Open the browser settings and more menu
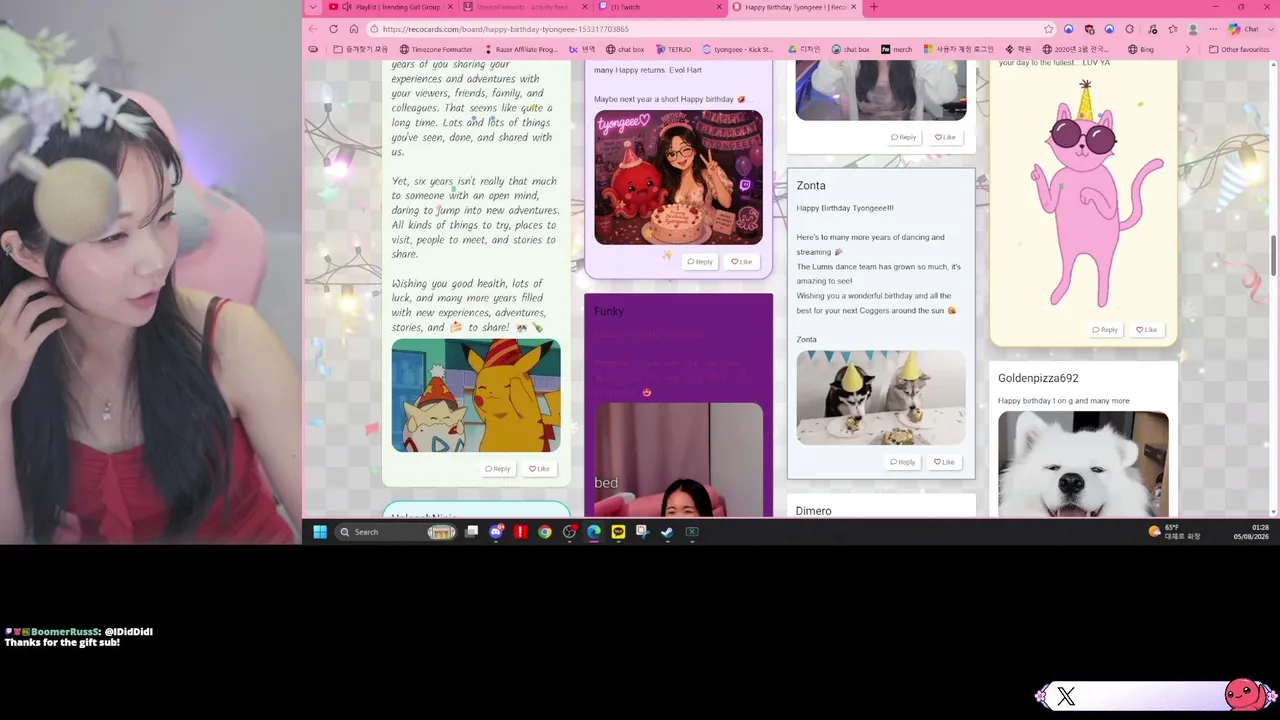 tap(1212, 29)
